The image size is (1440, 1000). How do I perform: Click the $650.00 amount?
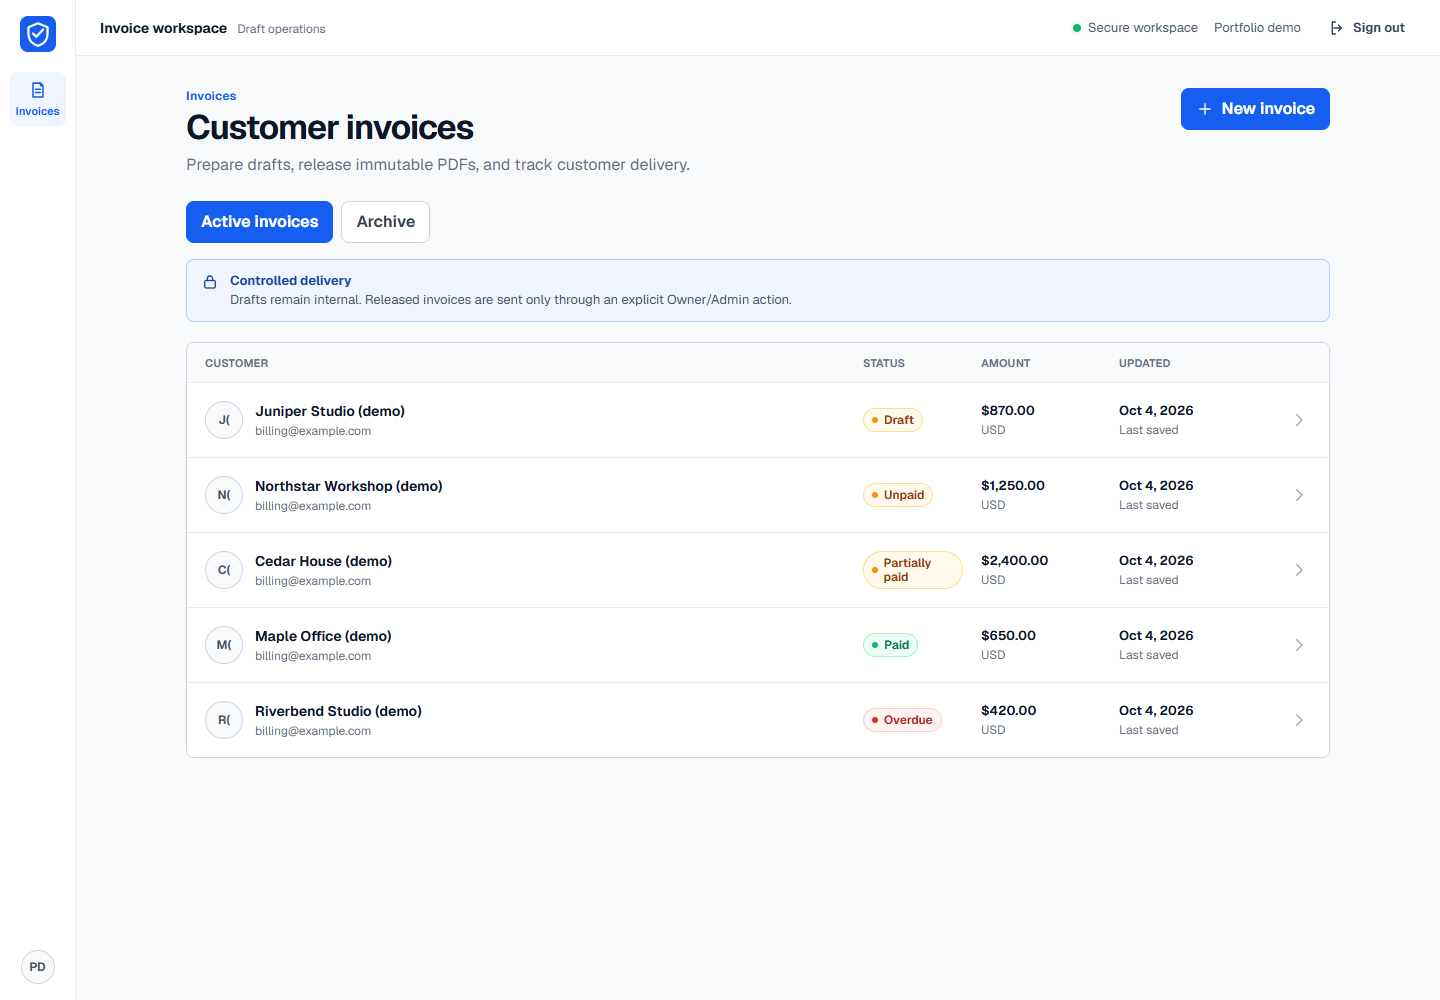pos(1008,636)
